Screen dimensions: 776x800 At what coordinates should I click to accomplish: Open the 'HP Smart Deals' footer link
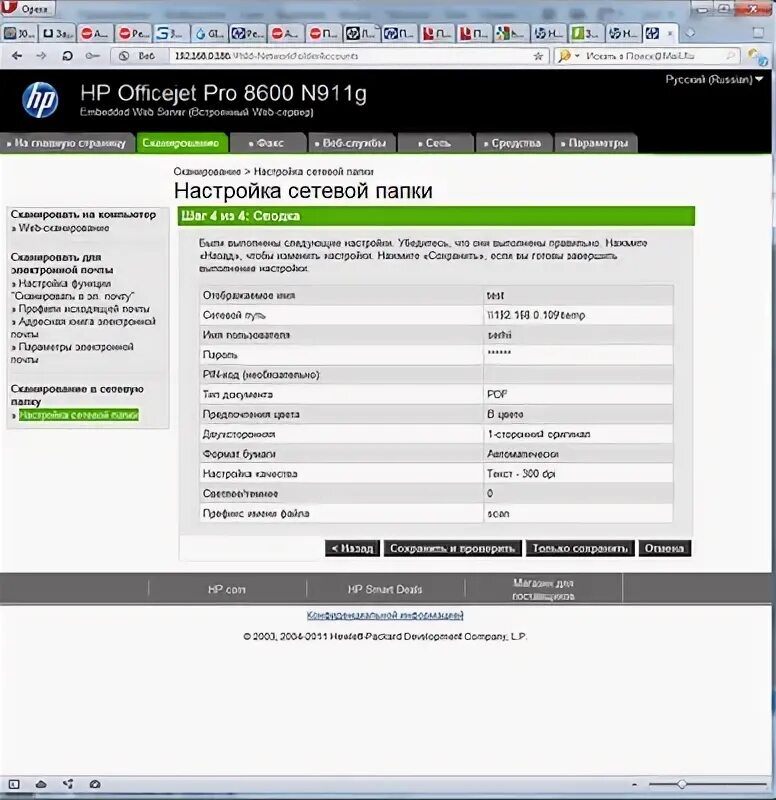385,589
